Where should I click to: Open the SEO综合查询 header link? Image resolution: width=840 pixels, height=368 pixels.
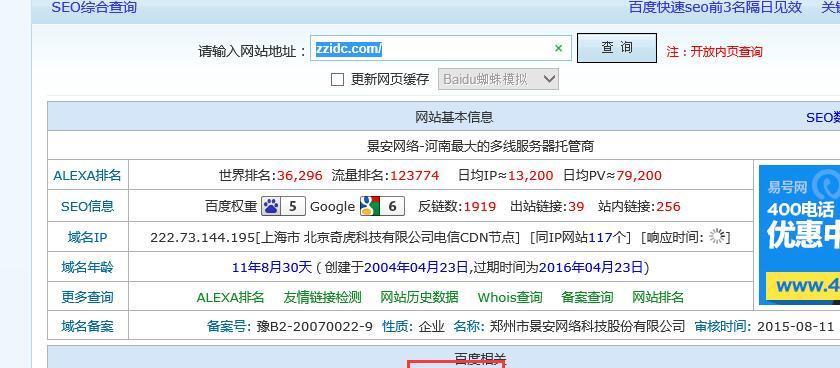[x=94, y=7]
